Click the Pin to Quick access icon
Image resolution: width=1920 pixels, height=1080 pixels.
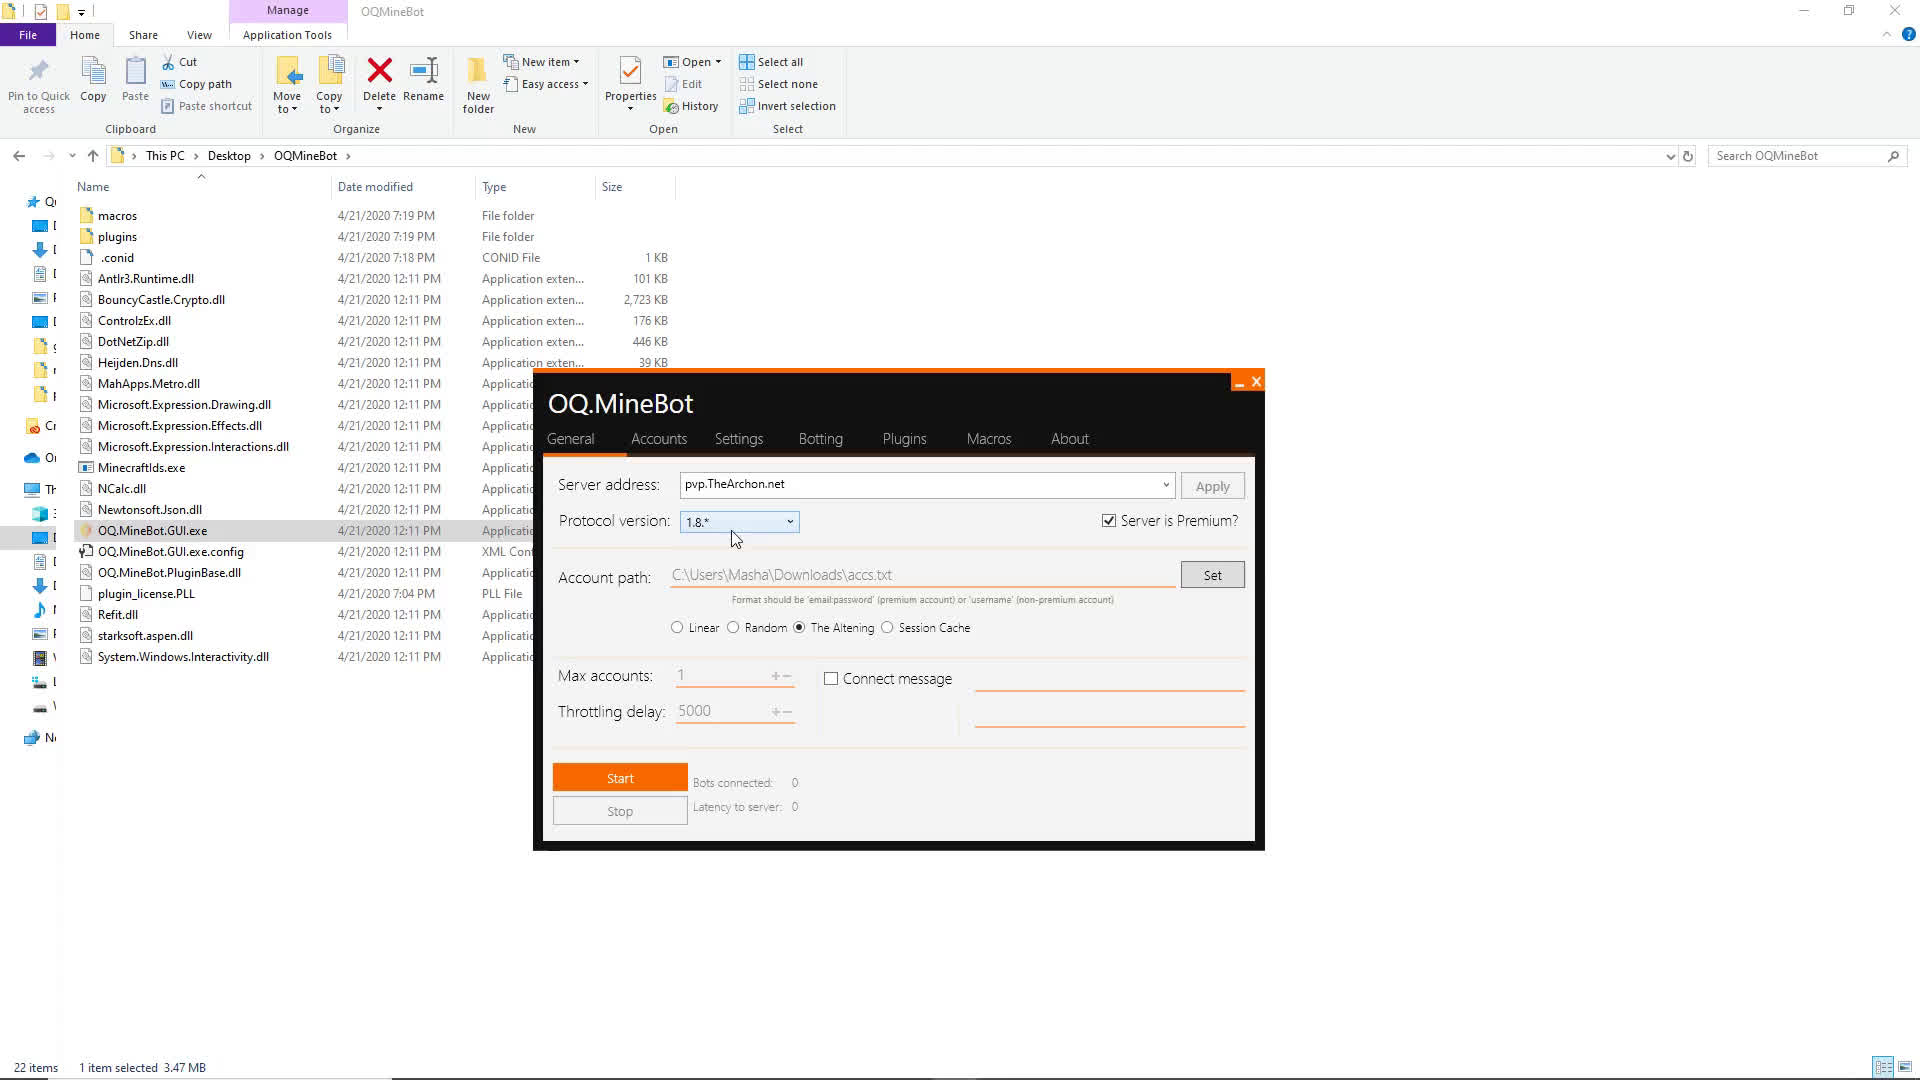[x=39, y=72]
